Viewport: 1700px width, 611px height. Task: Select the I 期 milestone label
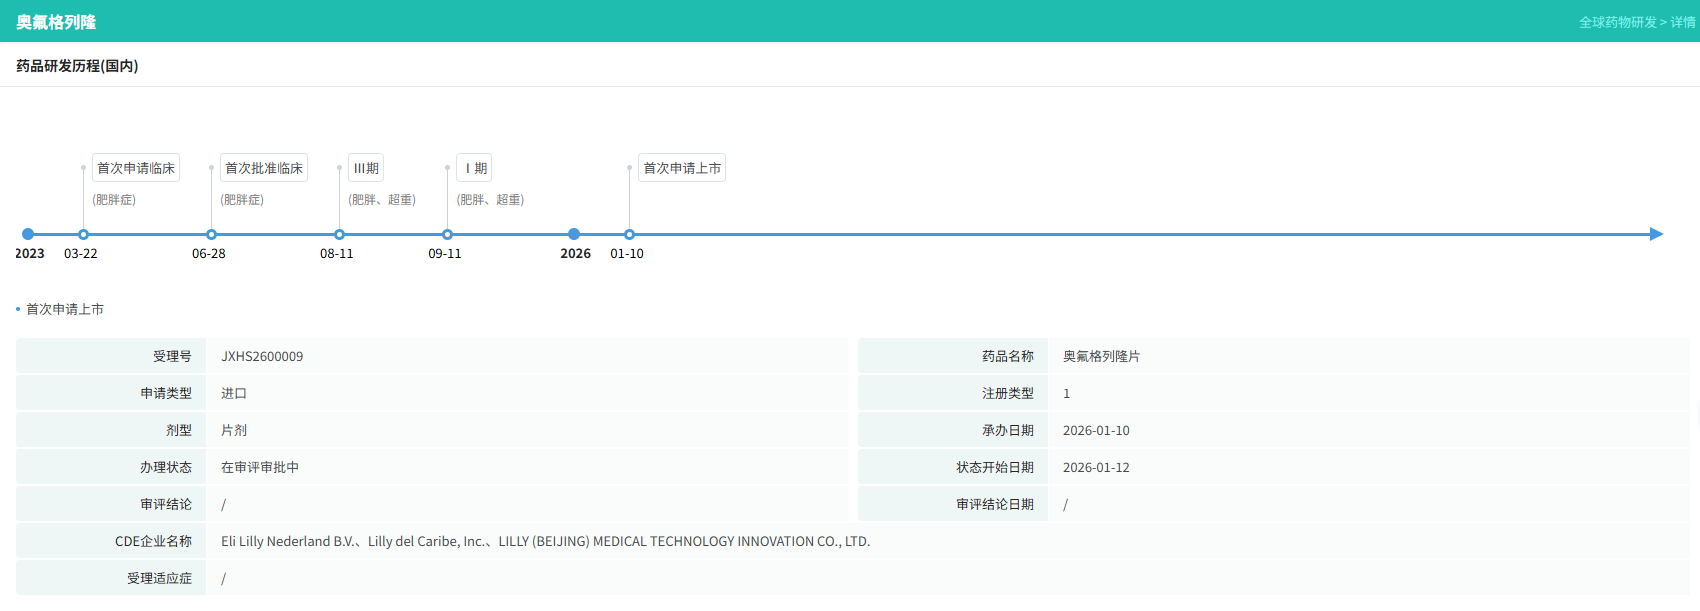(475, 168)
